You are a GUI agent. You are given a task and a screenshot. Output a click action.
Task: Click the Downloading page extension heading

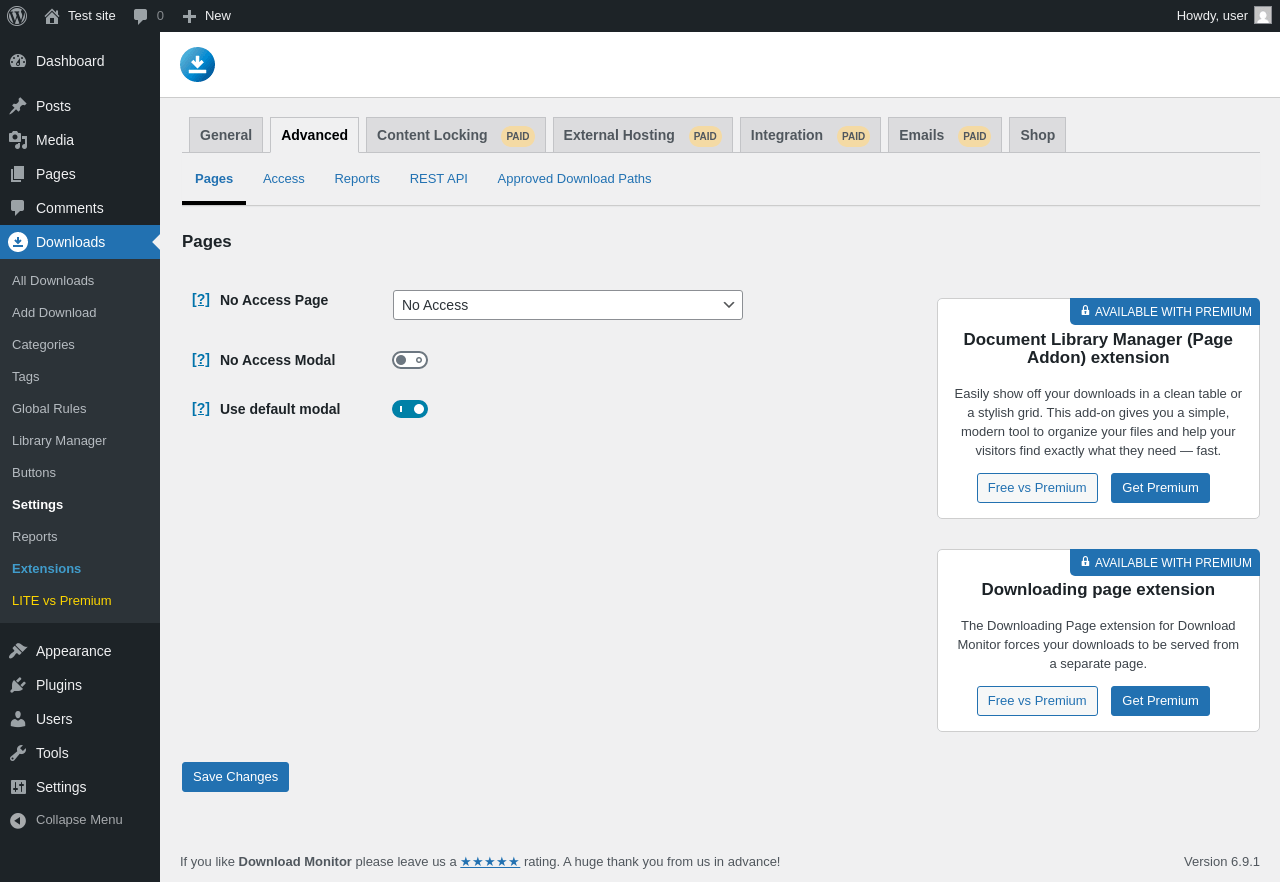point(1098,590)
